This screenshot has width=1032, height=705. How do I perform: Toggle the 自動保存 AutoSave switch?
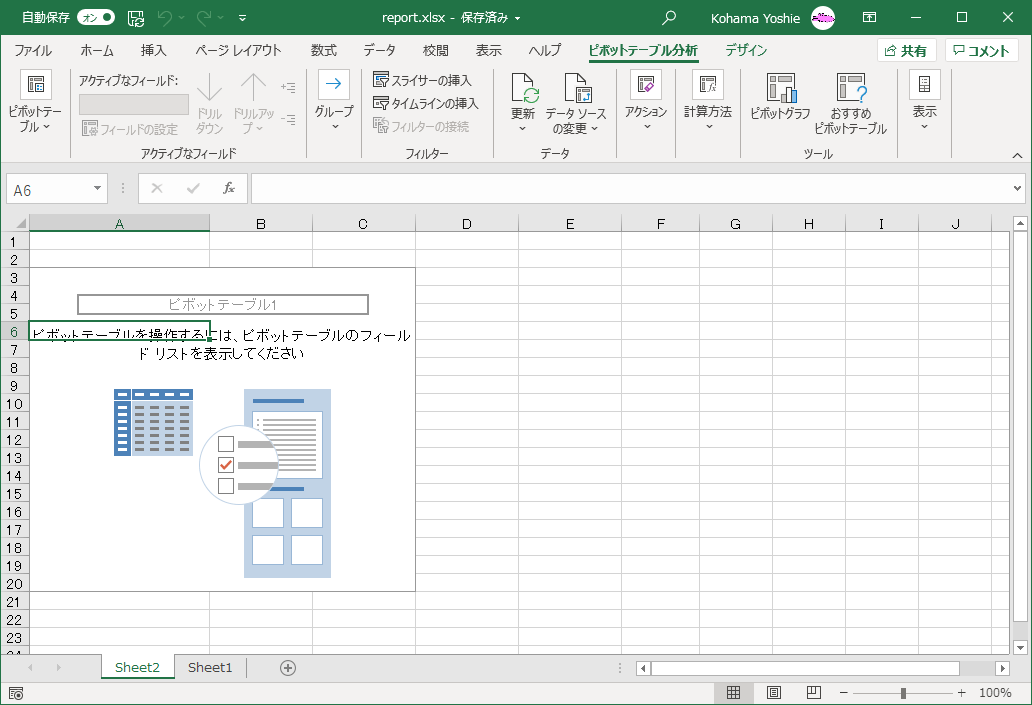95,18
